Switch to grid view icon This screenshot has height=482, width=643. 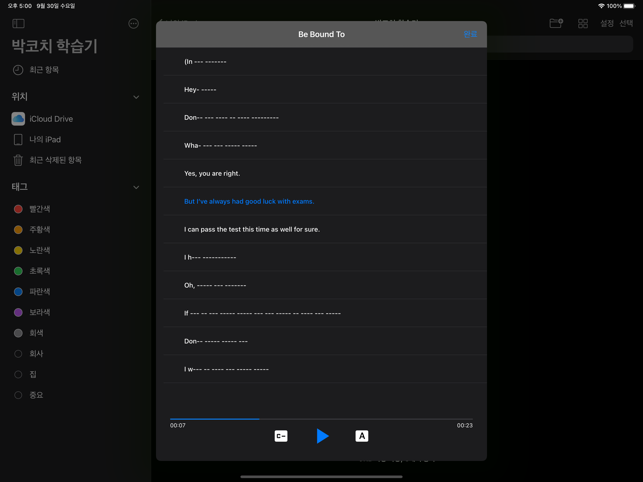click(583, 23)
